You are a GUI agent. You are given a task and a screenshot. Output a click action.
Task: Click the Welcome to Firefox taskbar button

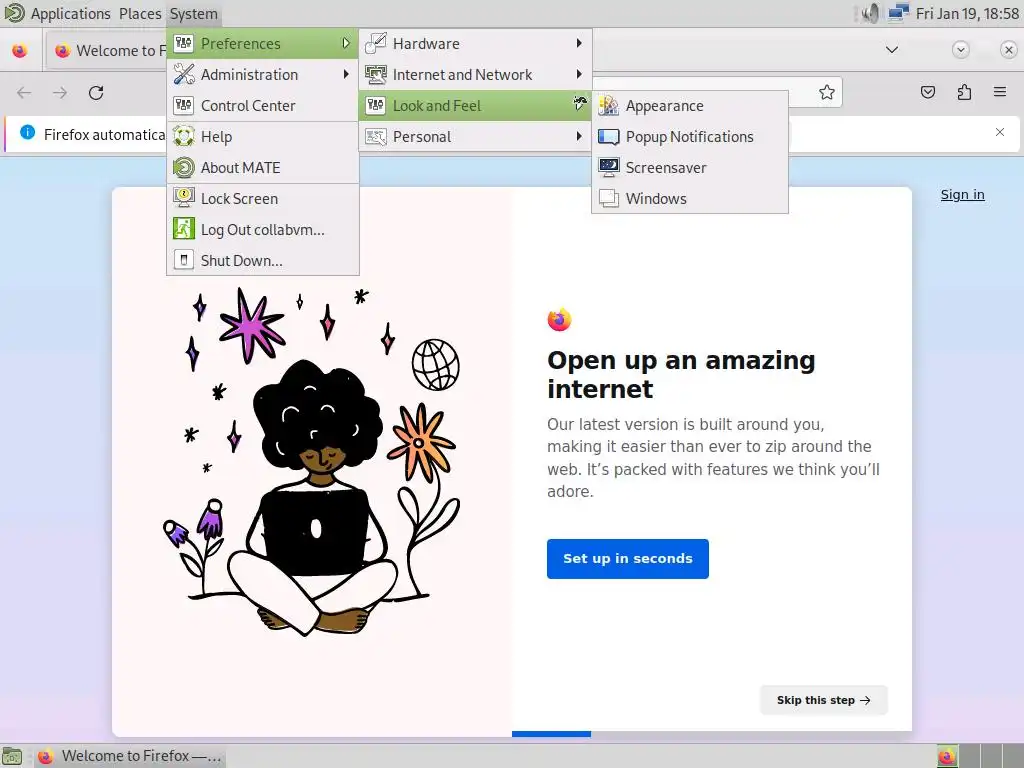(x=129, y=756)
